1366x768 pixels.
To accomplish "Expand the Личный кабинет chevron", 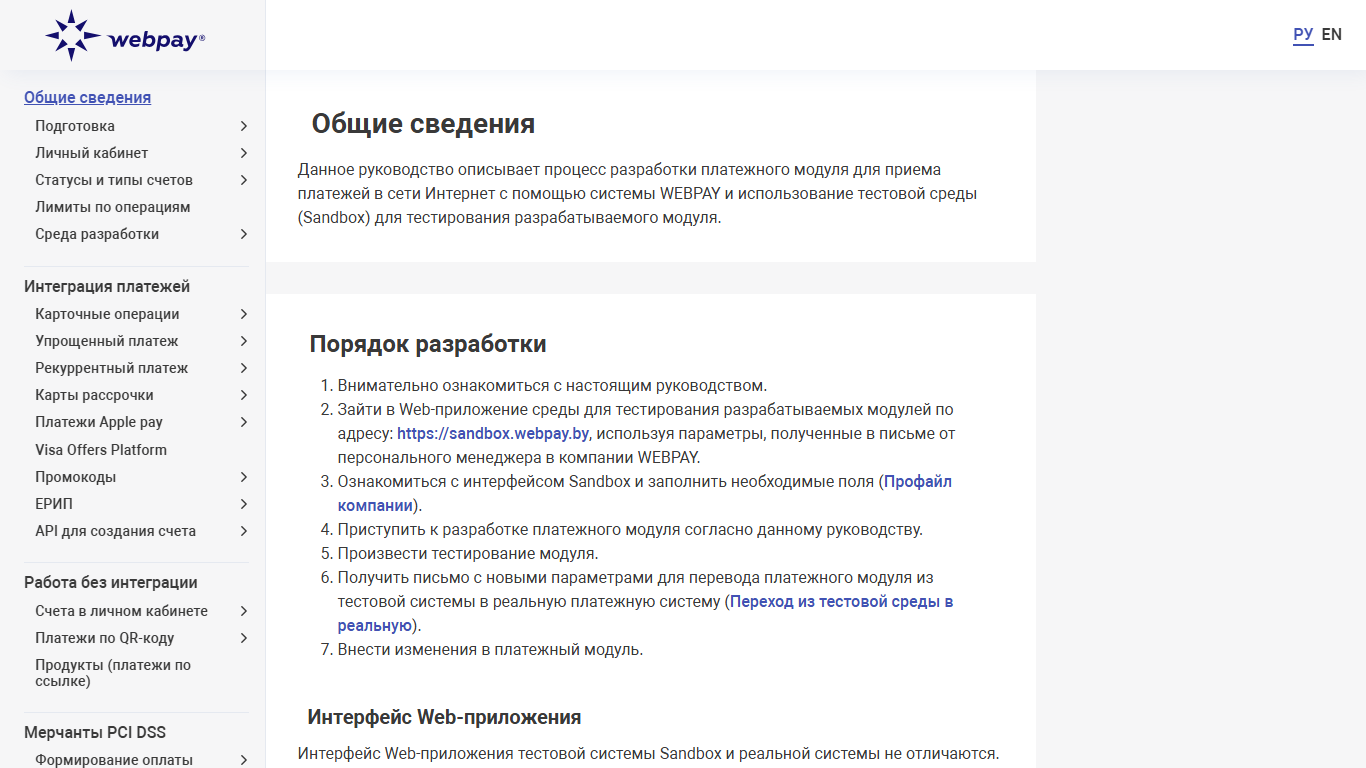I will tap(243, 153).
